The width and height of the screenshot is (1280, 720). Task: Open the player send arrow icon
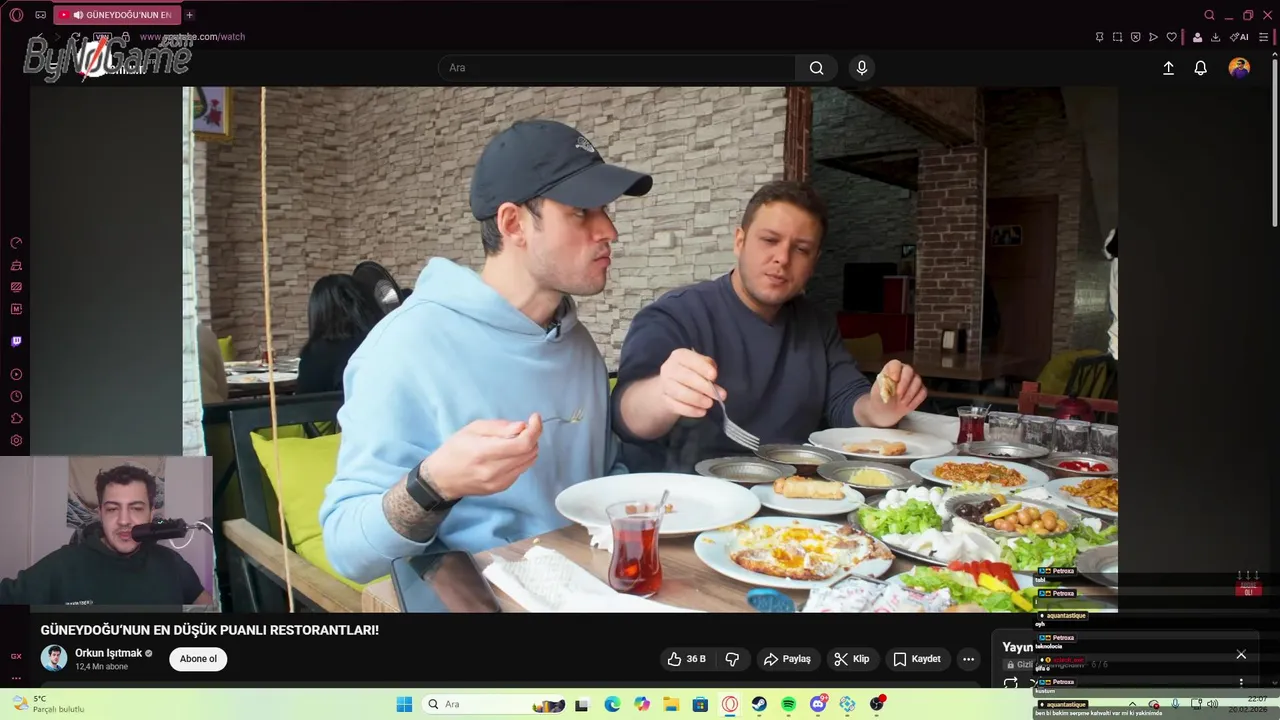click(1153, 37)
